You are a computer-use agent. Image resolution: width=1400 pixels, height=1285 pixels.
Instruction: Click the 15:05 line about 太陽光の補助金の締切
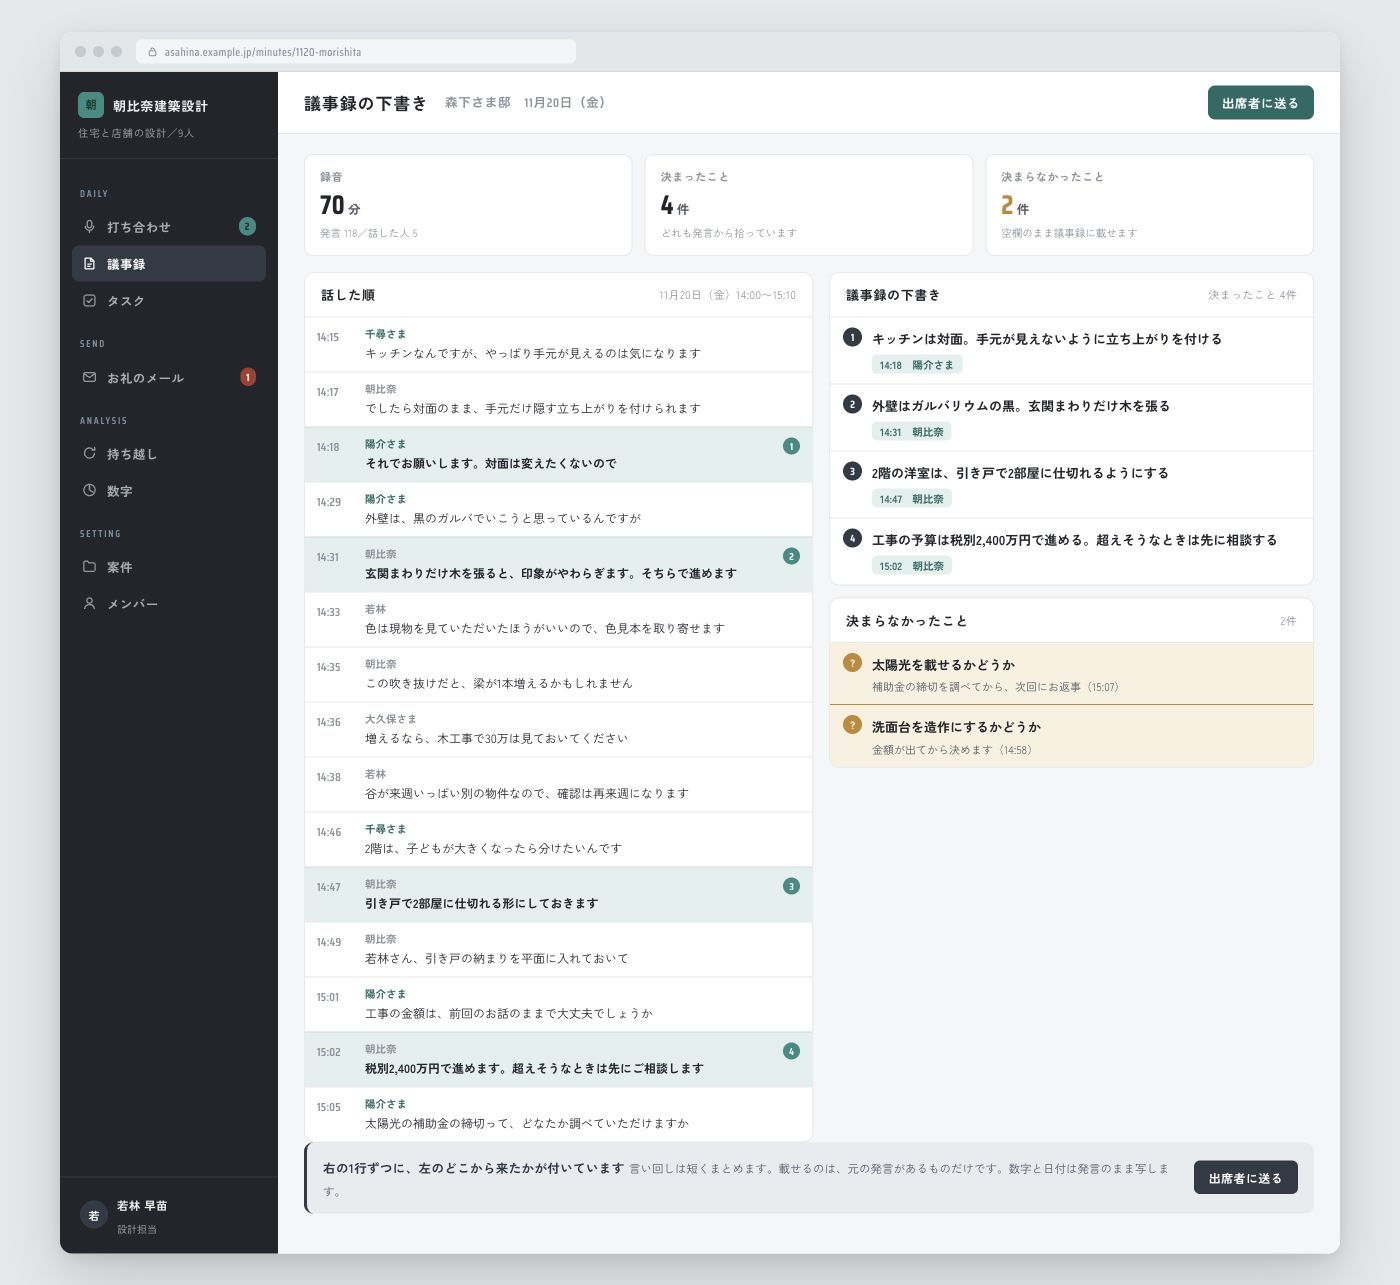pos(558,1114)
